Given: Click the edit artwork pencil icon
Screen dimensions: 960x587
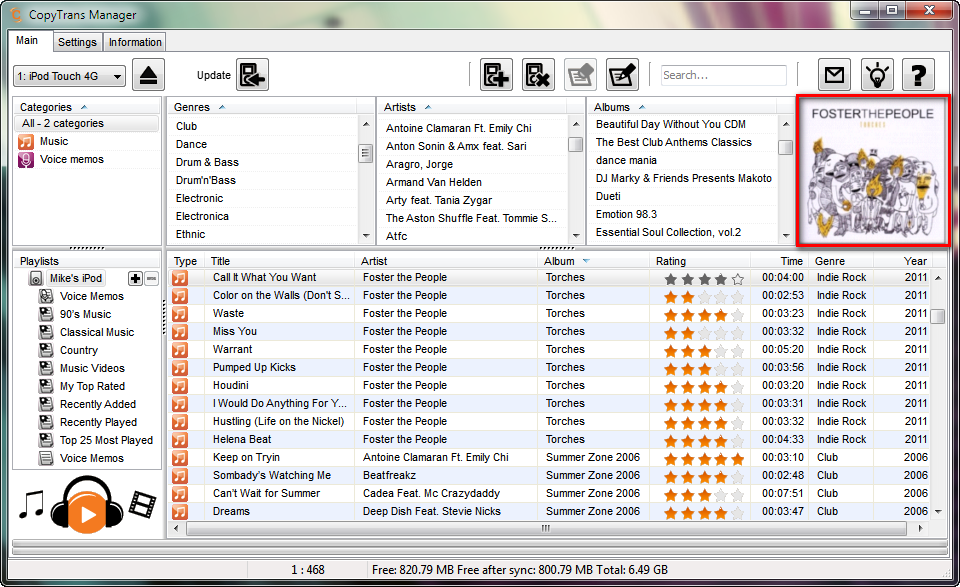Looking at the screenshot, I should (x=622, y=75).
